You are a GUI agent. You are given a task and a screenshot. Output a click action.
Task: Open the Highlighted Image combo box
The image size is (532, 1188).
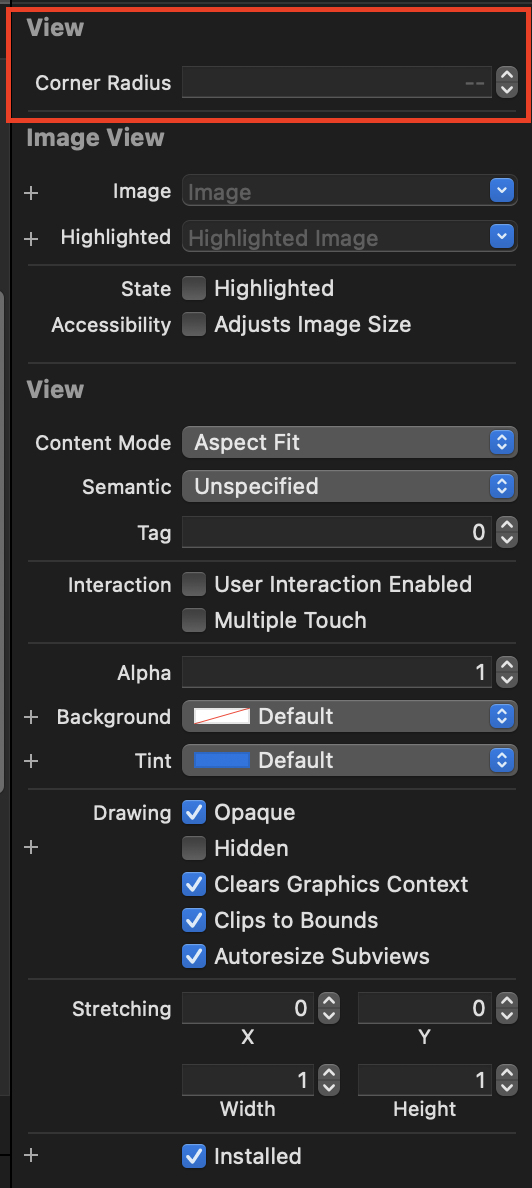coord(349,236)
